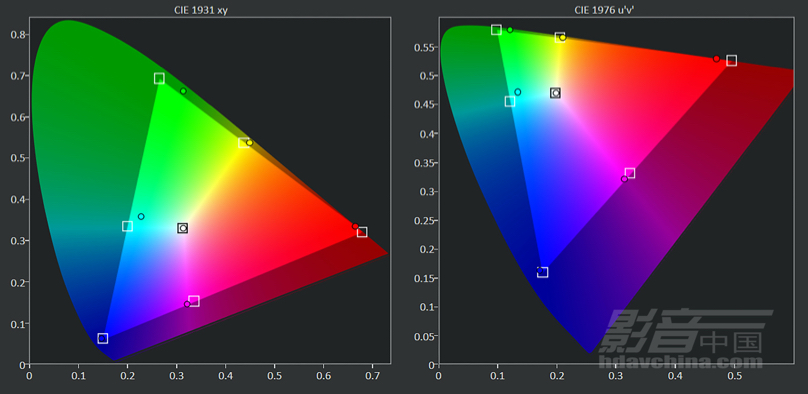This screenshot has width=808, height=394.
Task: Select blue target square in CIE 1931 chart
Action: click(x=103, y=338)
